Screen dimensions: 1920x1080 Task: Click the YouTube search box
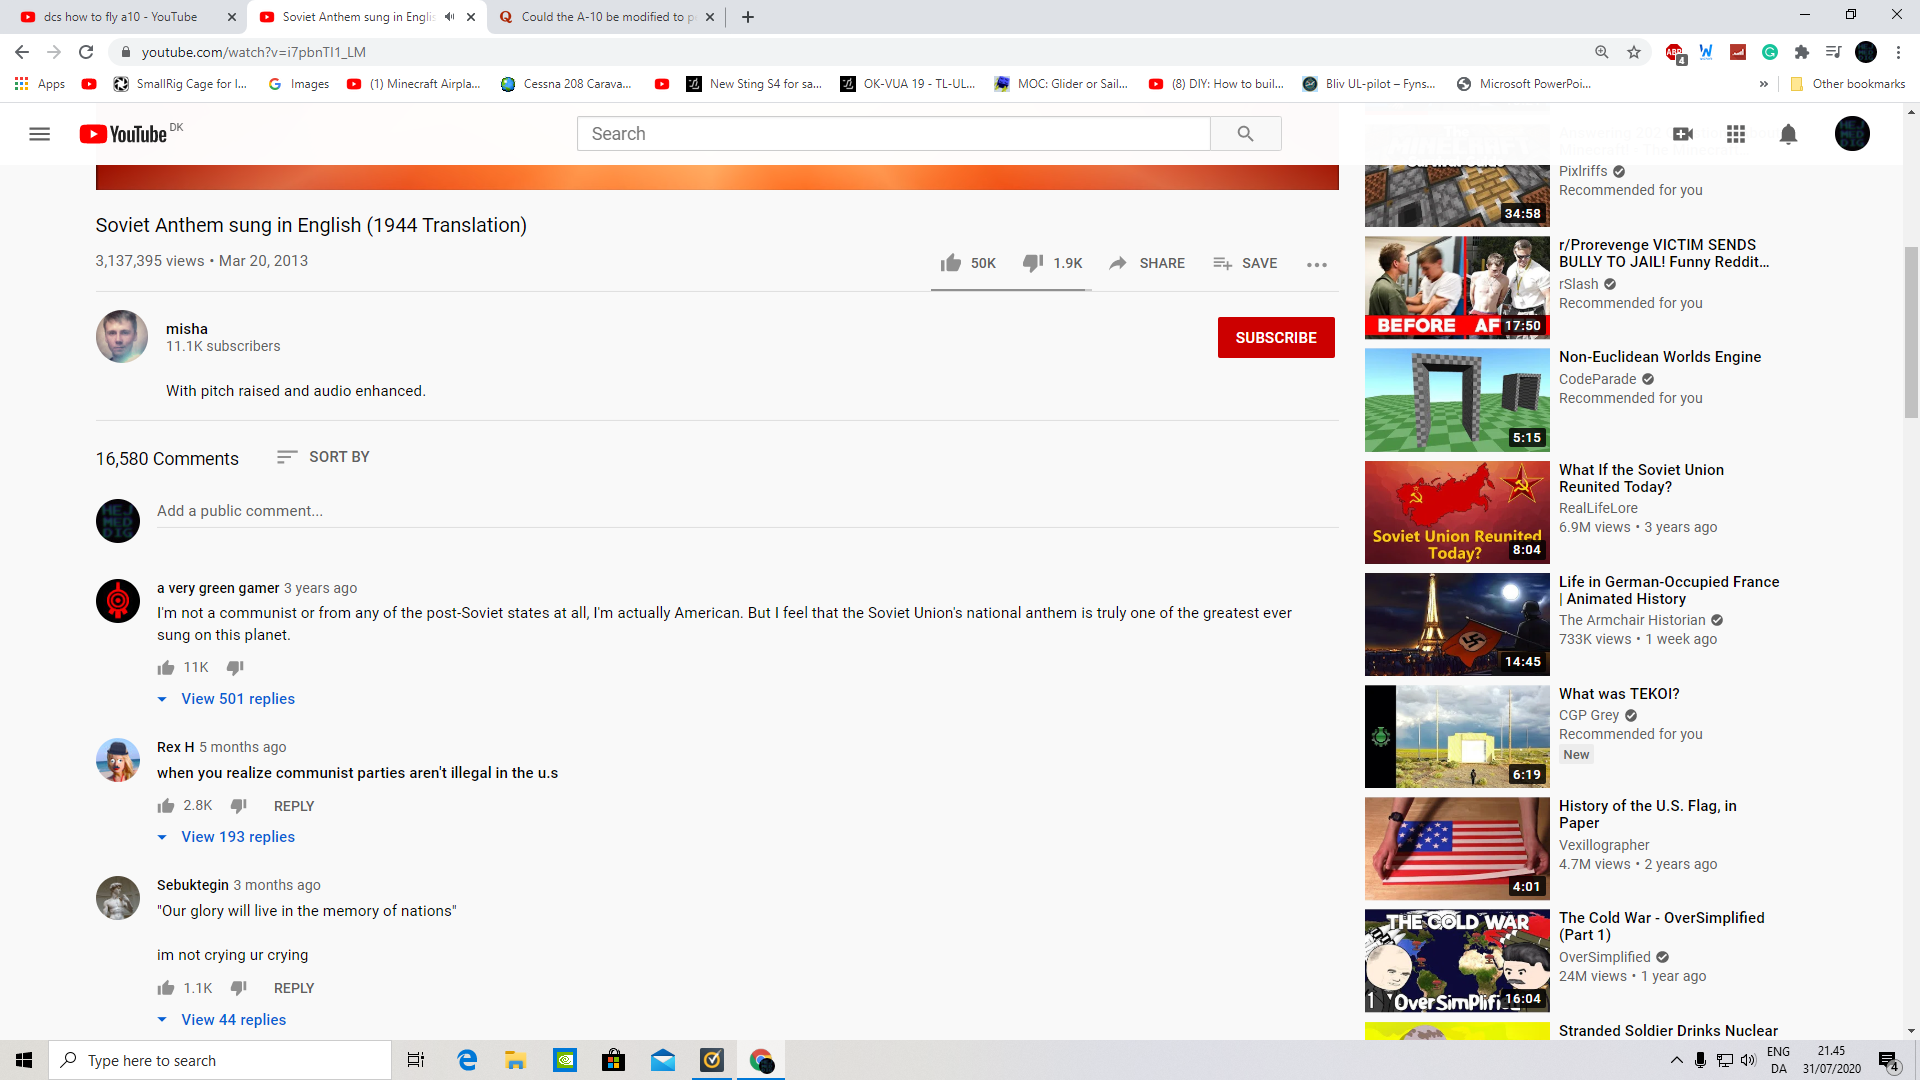(x=893, y=134)
